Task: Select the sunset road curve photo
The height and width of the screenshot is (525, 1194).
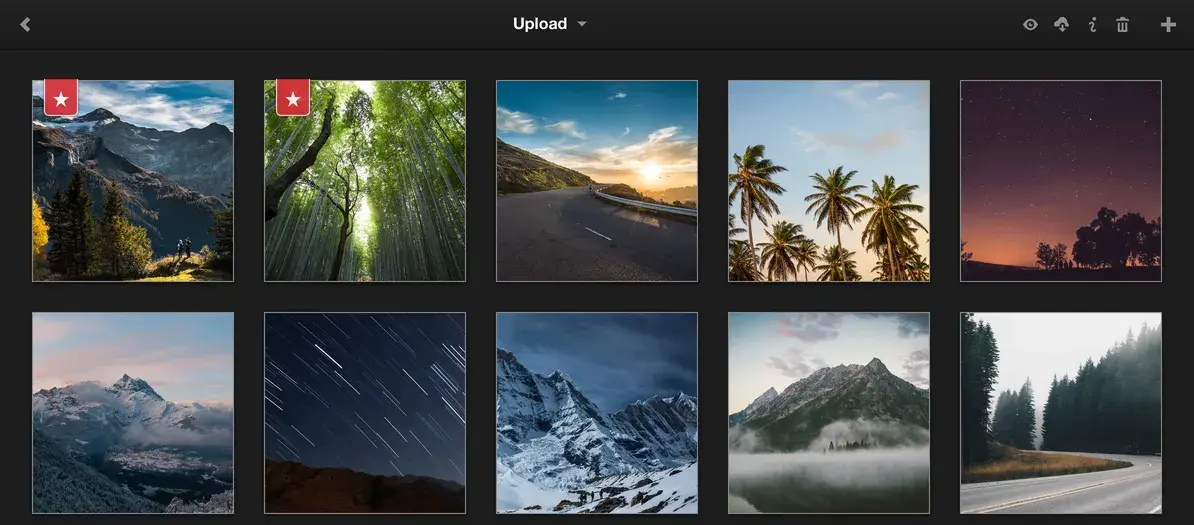Action: click(x=597, y=181)
